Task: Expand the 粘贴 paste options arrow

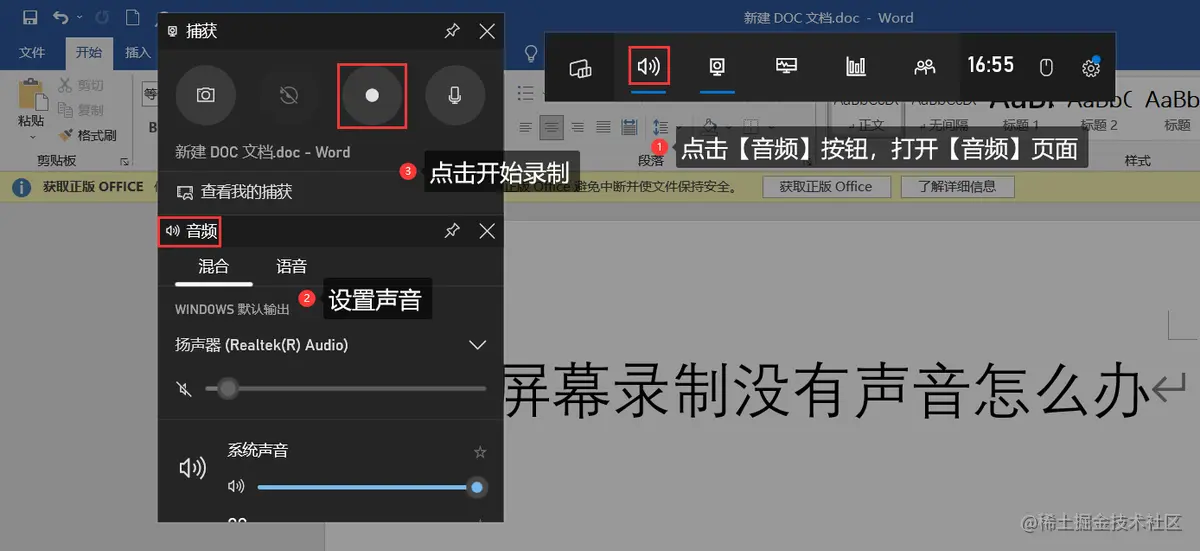Action: pos(31,135)
